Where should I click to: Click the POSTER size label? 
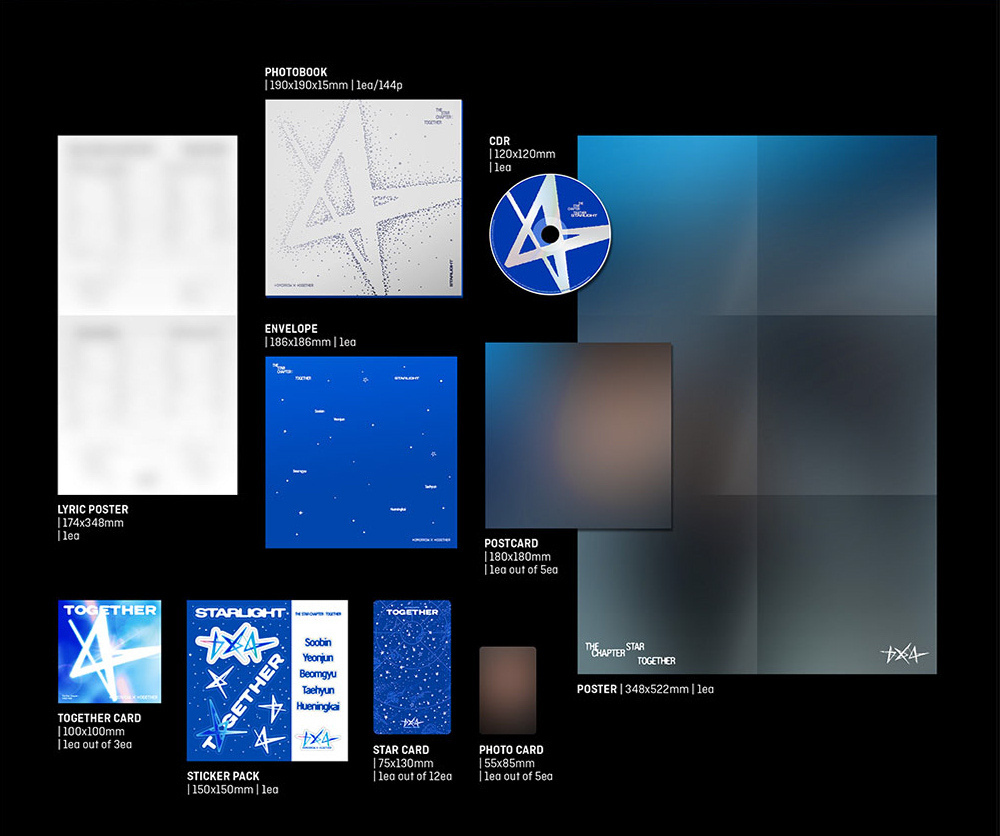tap(645, 689)
